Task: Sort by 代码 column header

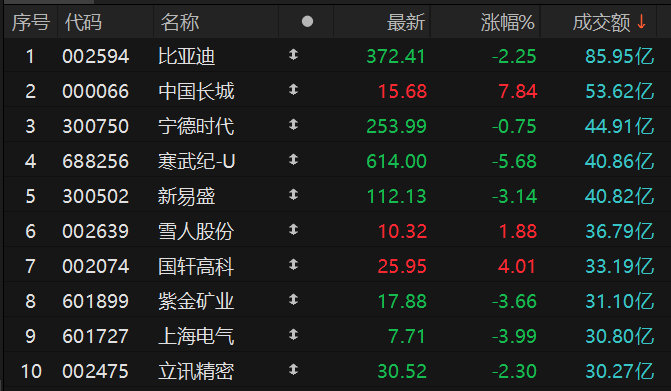Action: coord(83,22)
